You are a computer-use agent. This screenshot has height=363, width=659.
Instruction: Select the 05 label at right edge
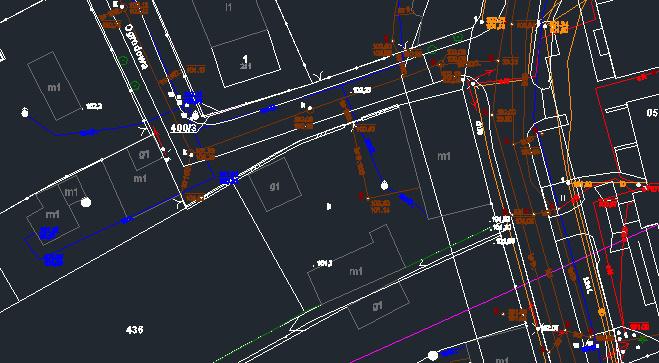[x=653, y=113]
